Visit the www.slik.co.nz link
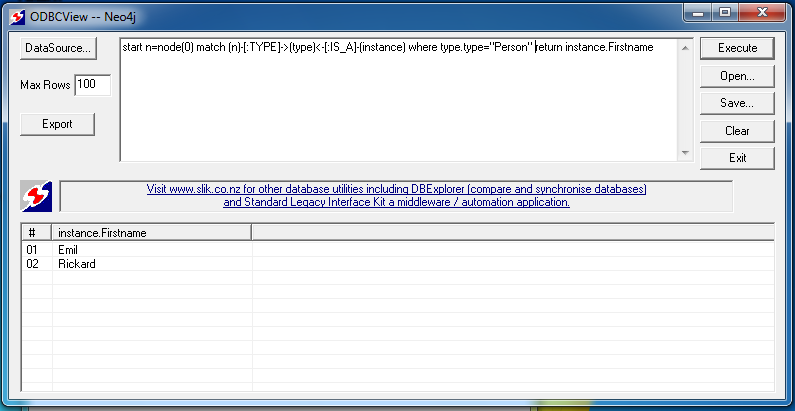Image resolution: width=795 pixels, height=411 pixels. tap(396, 189)
